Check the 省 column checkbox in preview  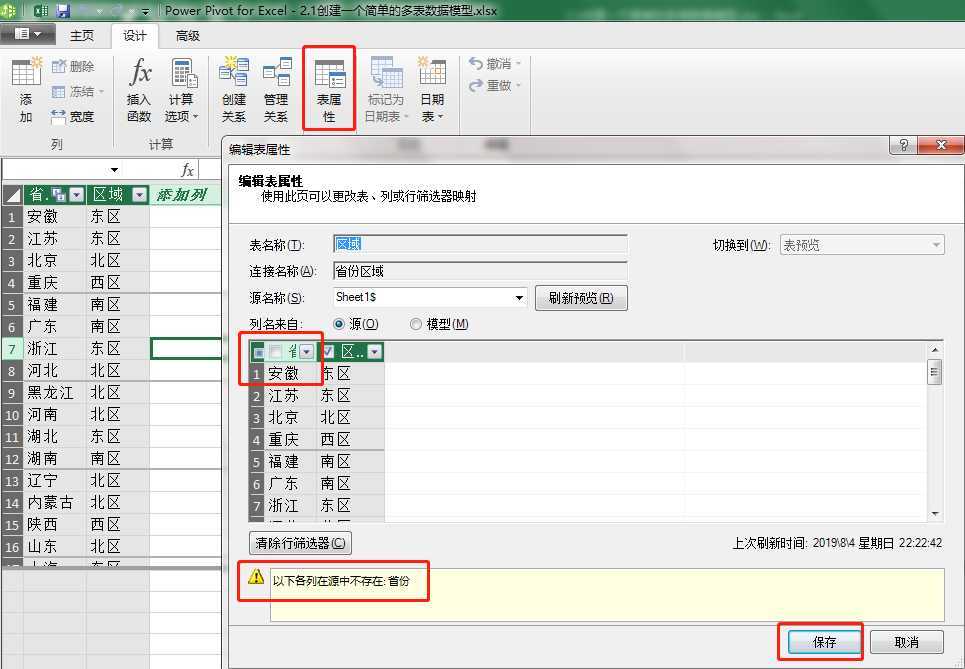276,351
